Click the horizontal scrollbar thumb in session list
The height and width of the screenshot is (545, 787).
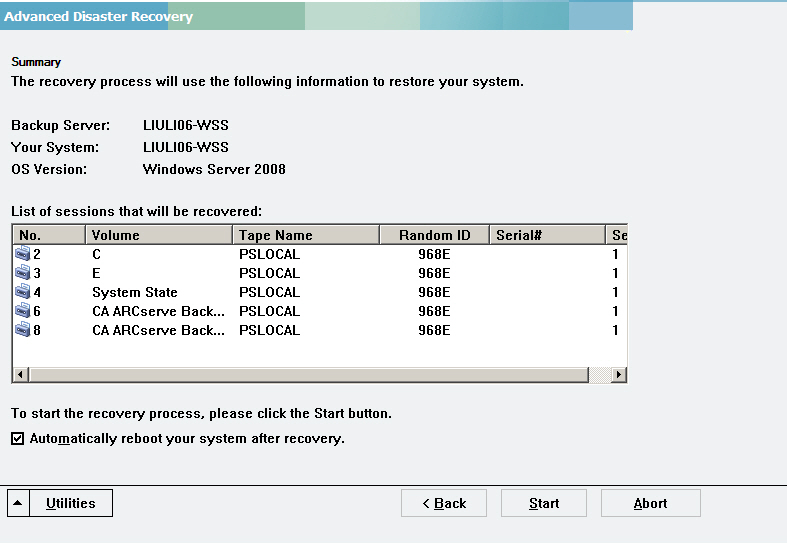pos(309,374)
